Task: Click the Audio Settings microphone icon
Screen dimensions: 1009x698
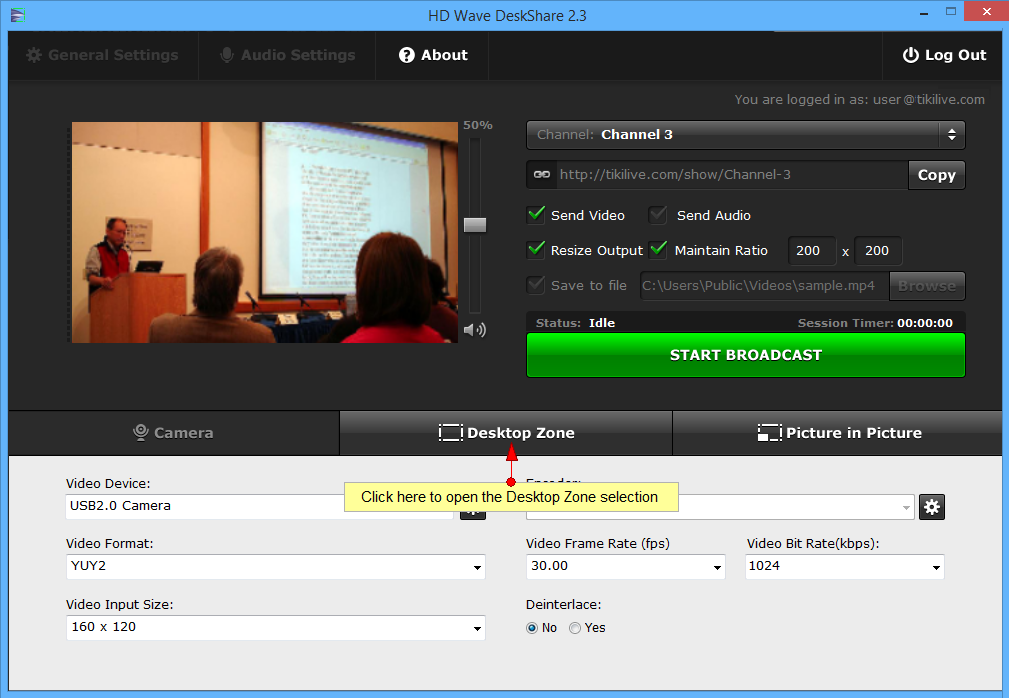Action: click(x=227, y=55)
